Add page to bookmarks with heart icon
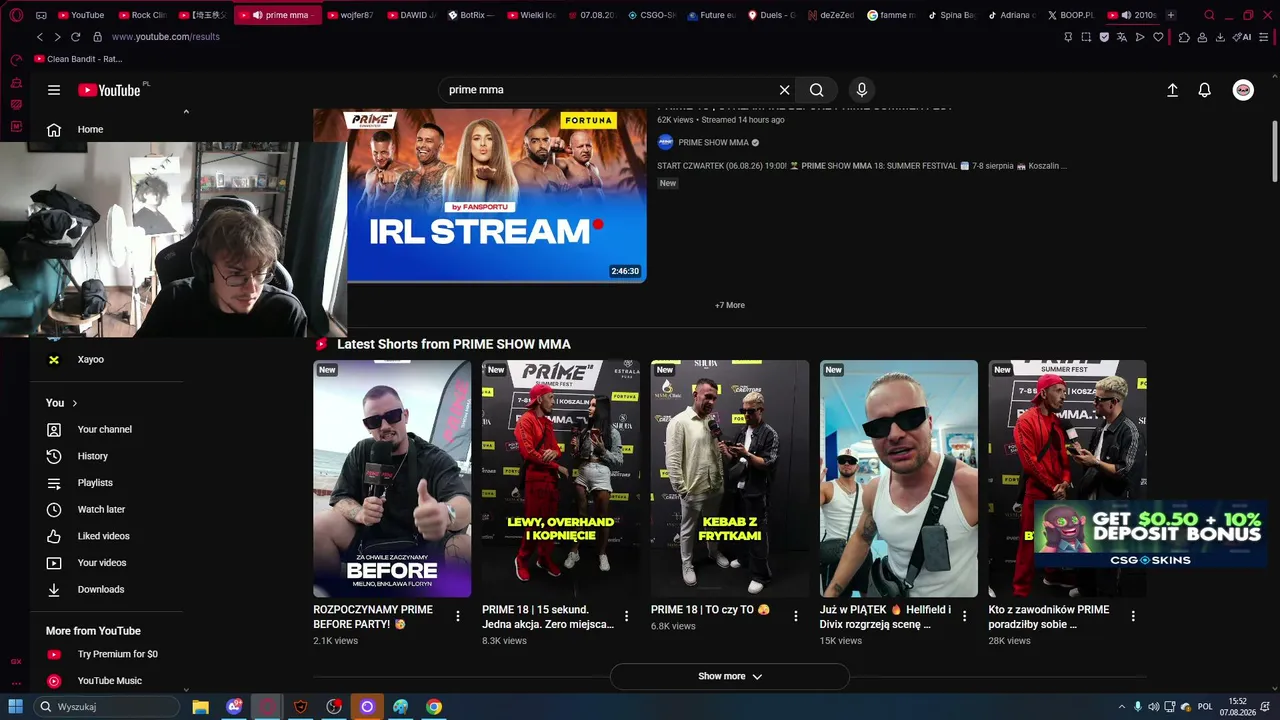Image resolution: width=1280 pixels, height=720 pixels. pos(1158,37)
